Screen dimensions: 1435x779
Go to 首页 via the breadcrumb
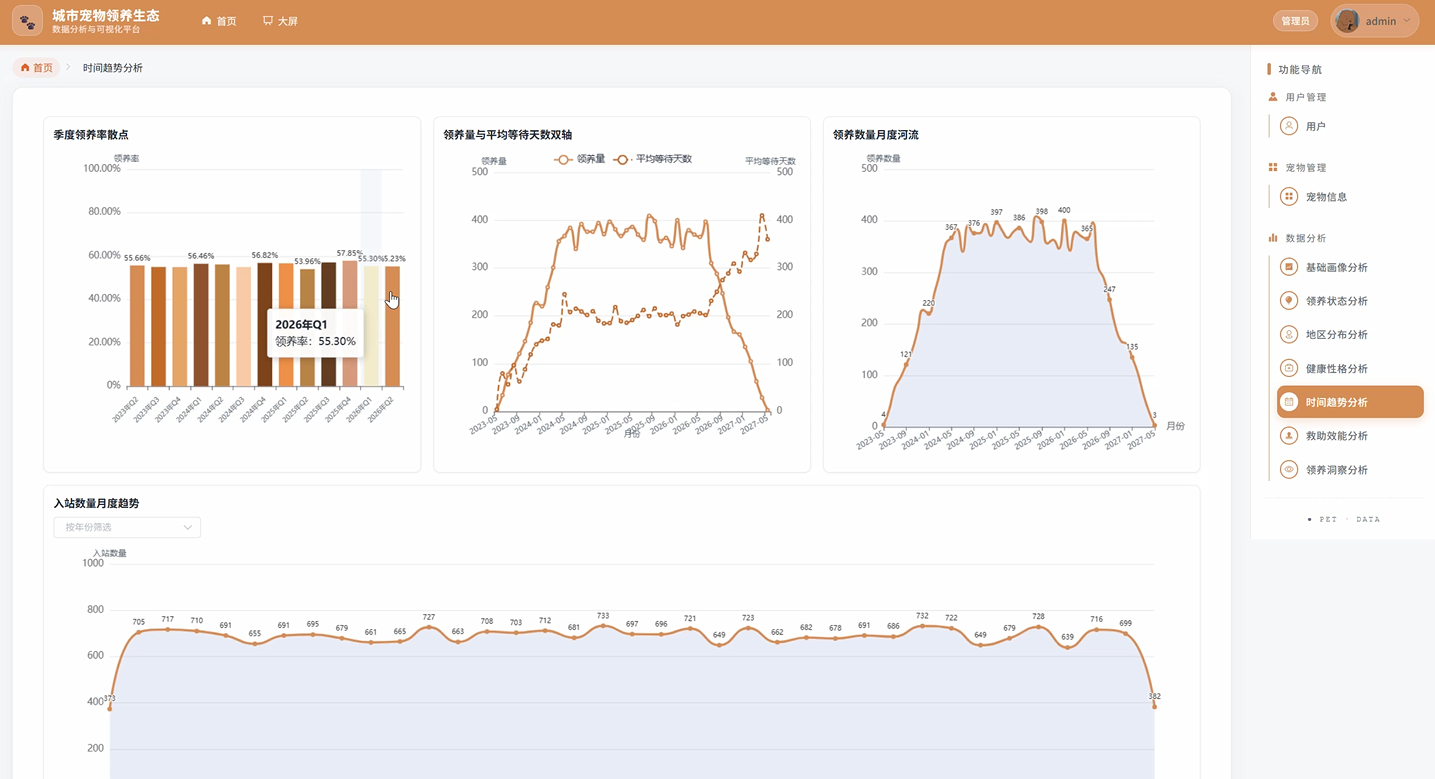36,68
